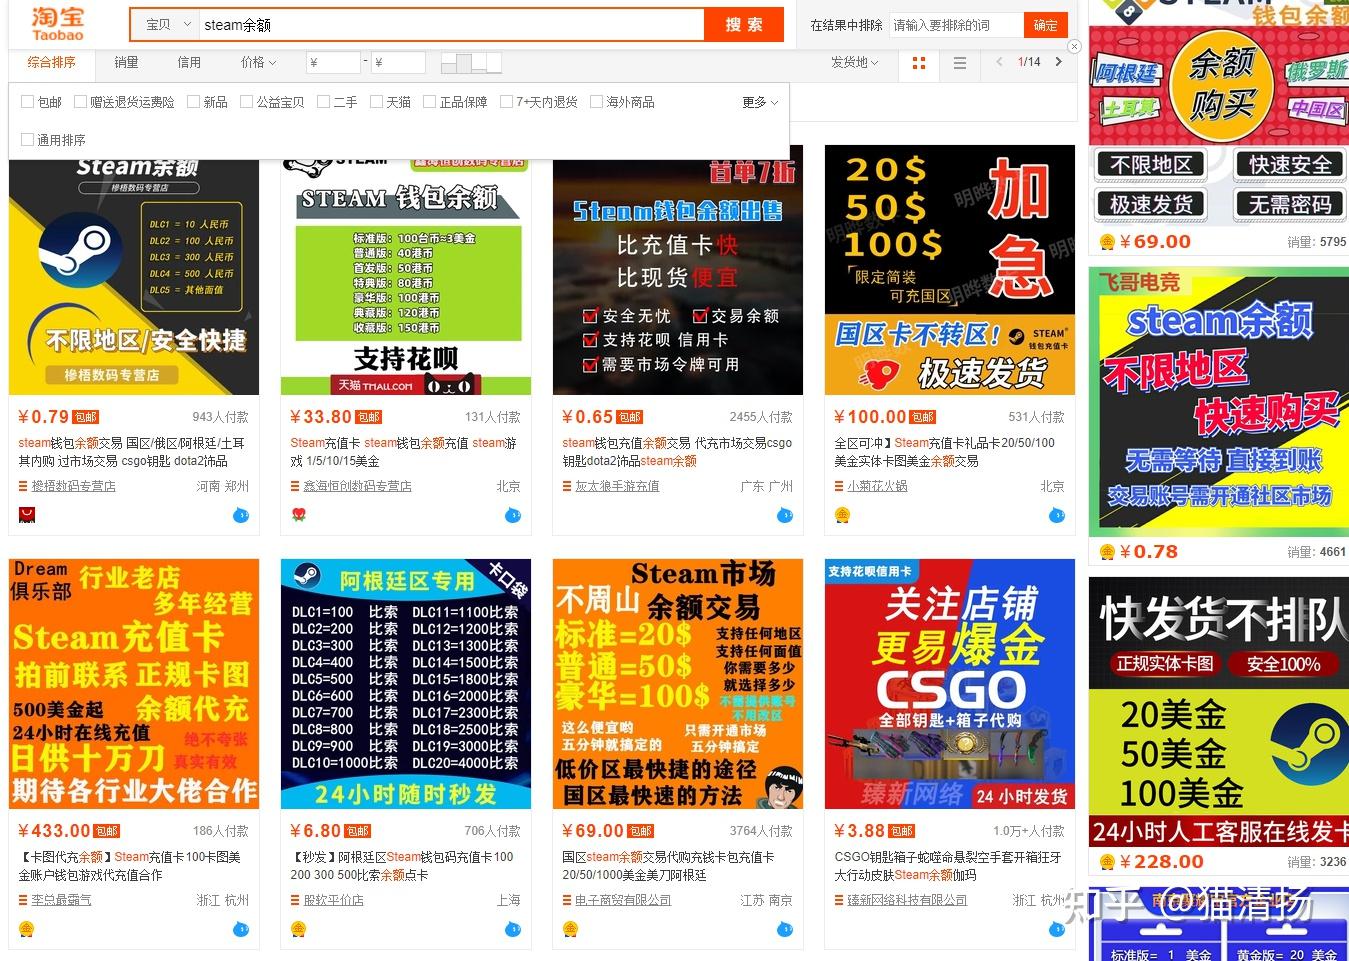Toggle the 通用排序 checkbox
Image resolution: width=1349 pixels, height=961 pixels.
(x=27, y=140)
